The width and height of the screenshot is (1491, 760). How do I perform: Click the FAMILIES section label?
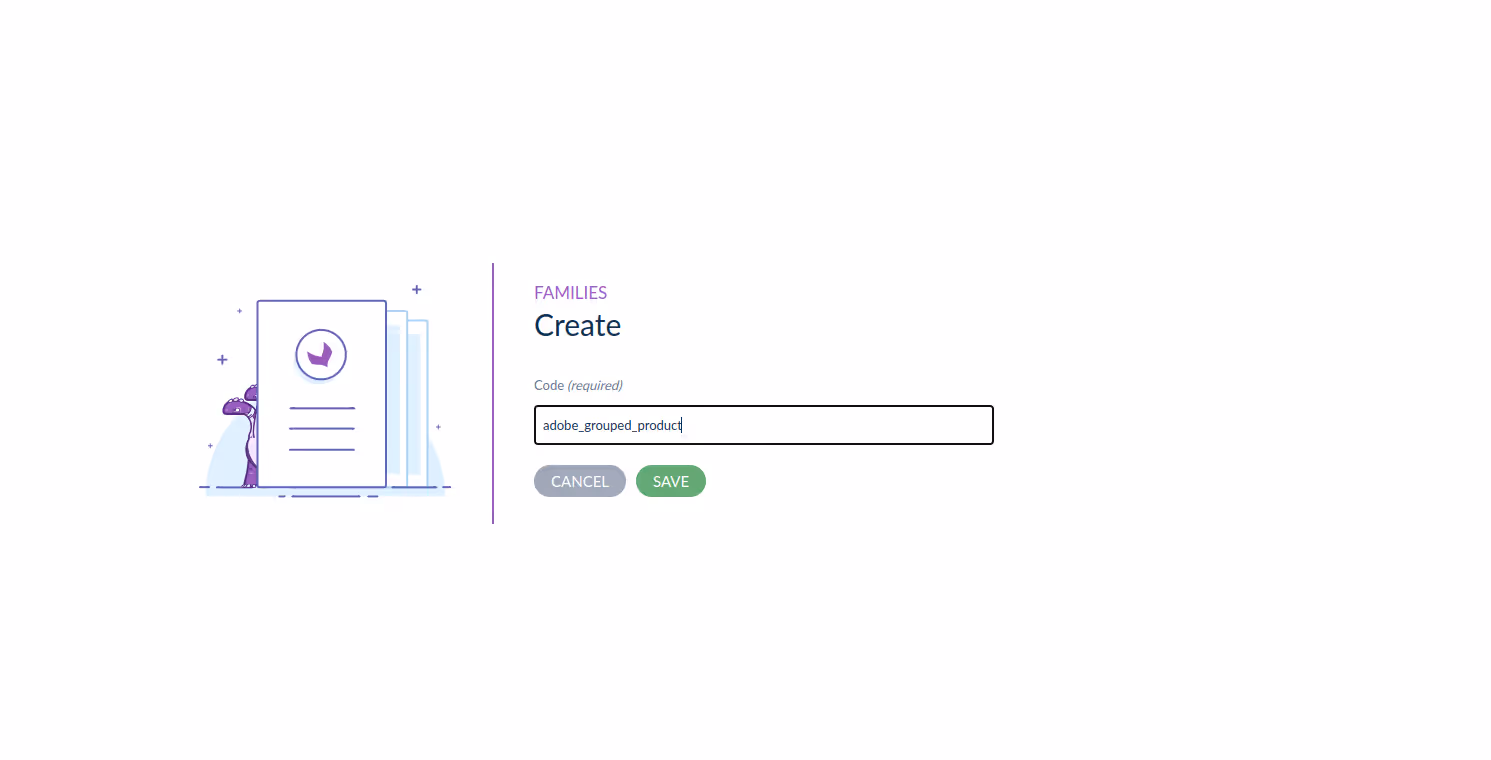pos(570,293)
